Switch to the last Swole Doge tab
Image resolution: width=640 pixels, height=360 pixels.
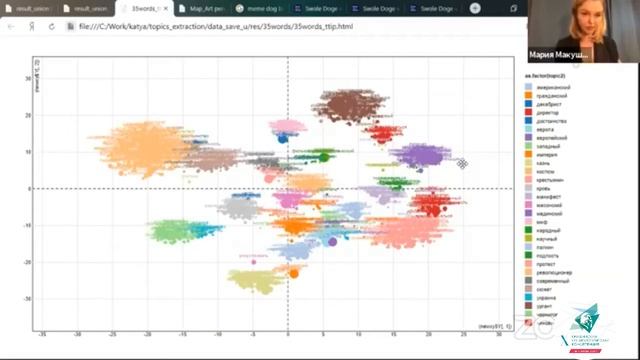[x=433, y=9]
